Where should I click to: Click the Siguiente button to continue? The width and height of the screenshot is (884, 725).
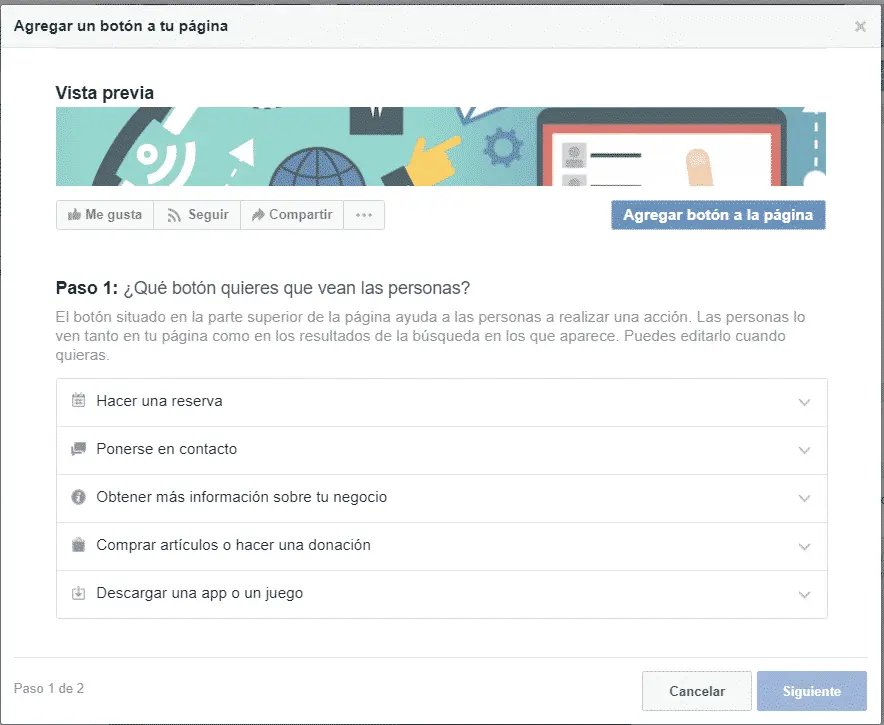pyautogui.click(x=811, y=690)
